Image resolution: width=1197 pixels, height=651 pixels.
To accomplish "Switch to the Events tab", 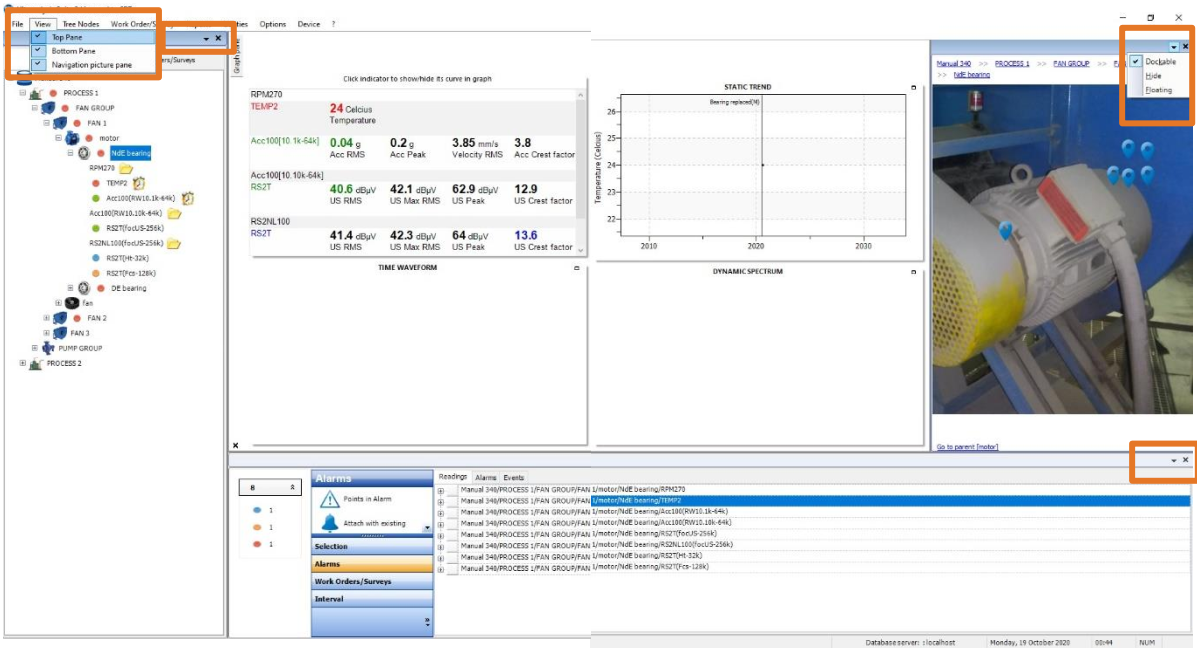I will [x=512, y=477].
